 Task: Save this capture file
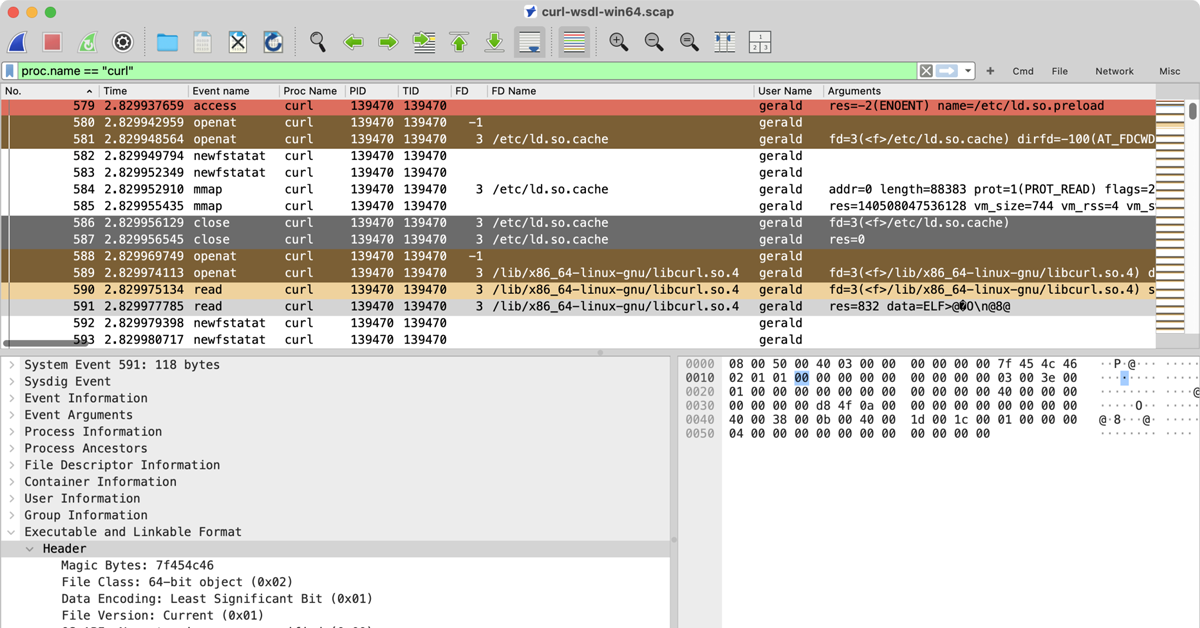[202, 42]
